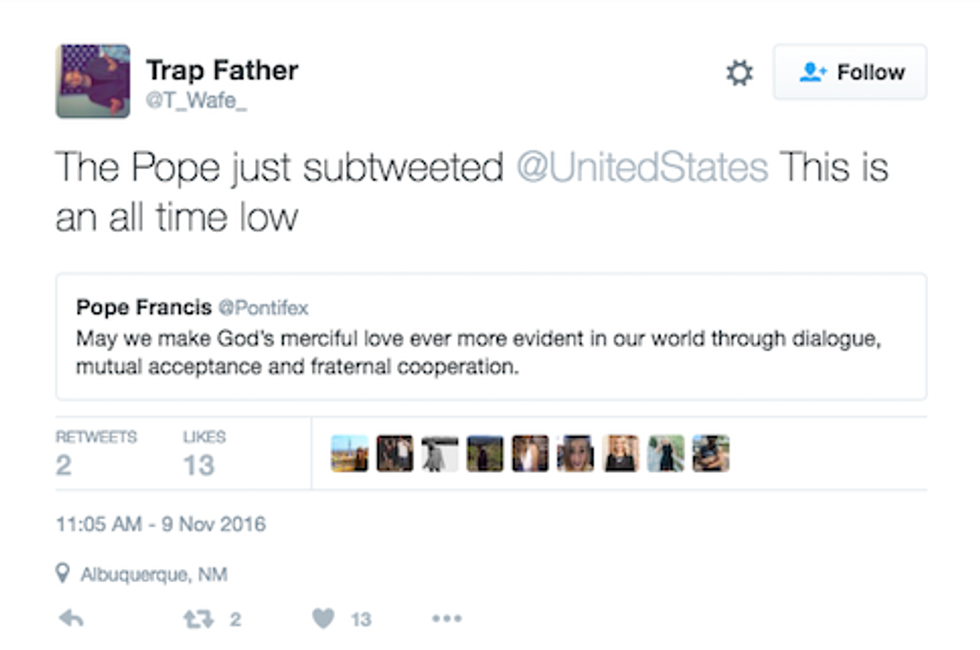Like the tweet with the heart icon

pyautogui.click(x=323, y=619)
